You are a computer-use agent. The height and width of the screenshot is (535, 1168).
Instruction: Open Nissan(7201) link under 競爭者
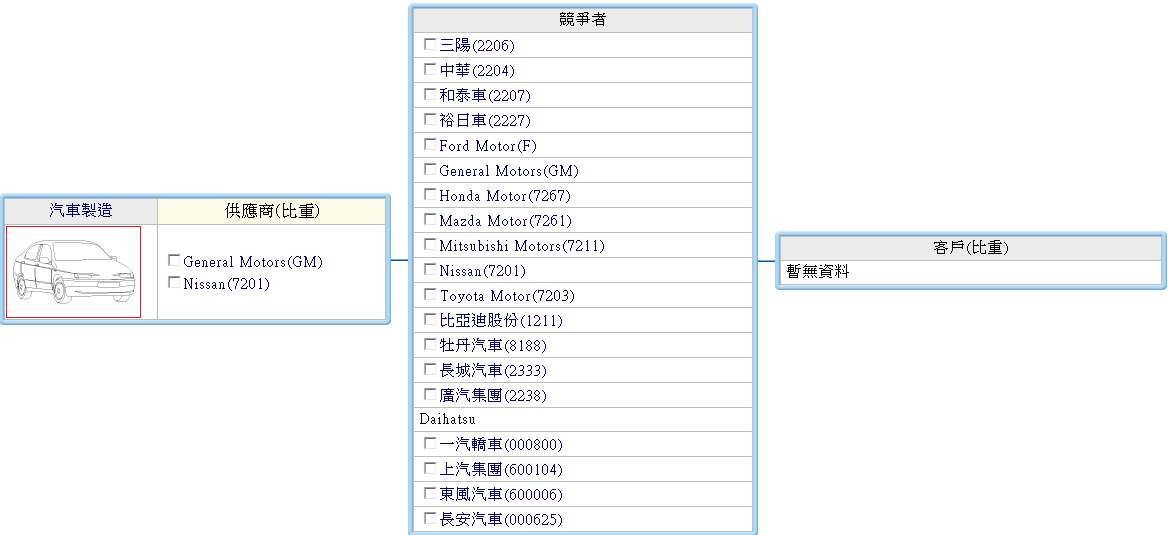(483, 270)
